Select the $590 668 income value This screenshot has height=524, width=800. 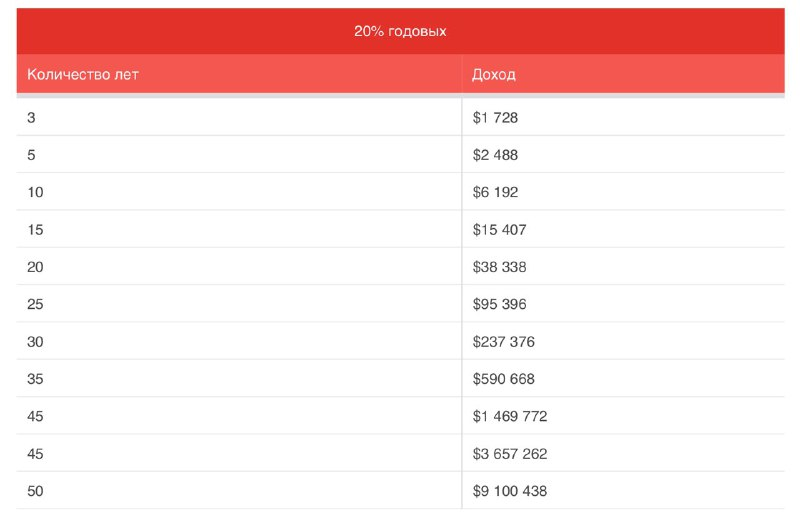click(x=504, y=379)
